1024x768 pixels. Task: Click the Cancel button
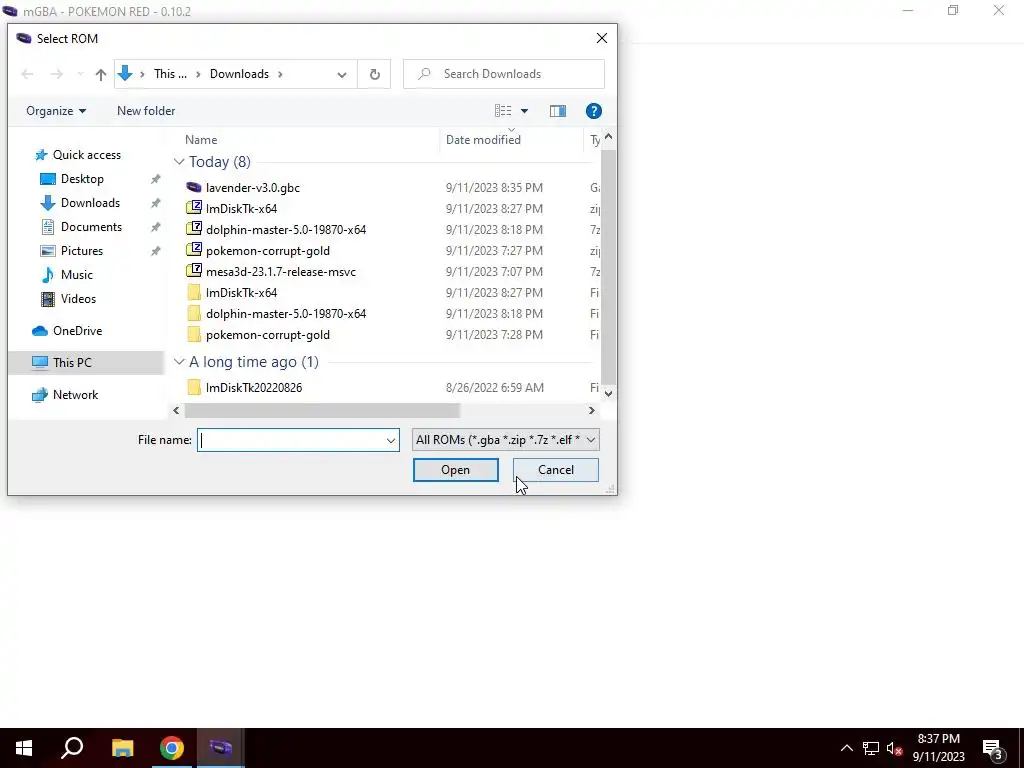coord(556,470)
